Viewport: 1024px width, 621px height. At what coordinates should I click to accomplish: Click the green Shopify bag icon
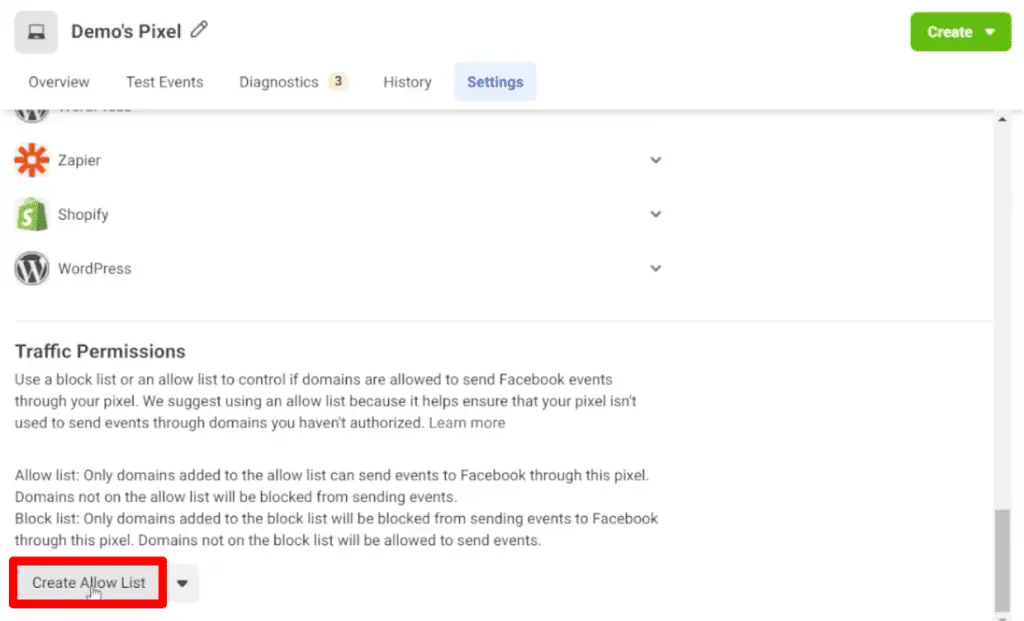pyautogui.click(x=32, y=214)
